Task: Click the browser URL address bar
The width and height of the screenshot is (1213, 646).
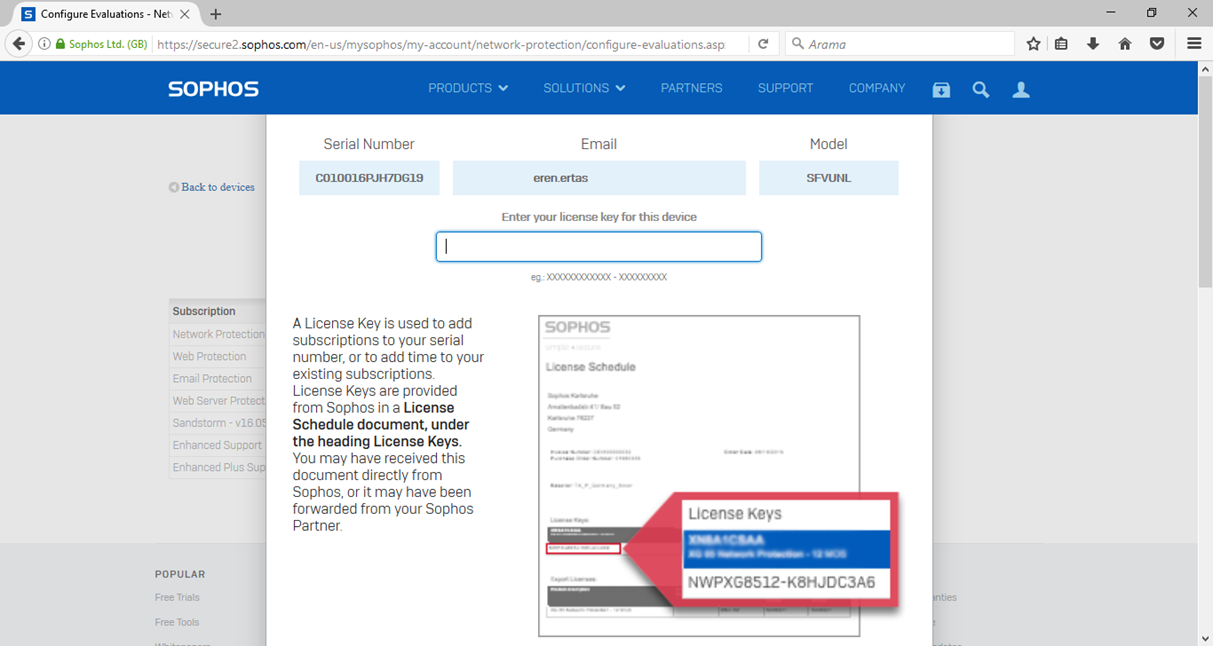Action: tap(452, 44)
